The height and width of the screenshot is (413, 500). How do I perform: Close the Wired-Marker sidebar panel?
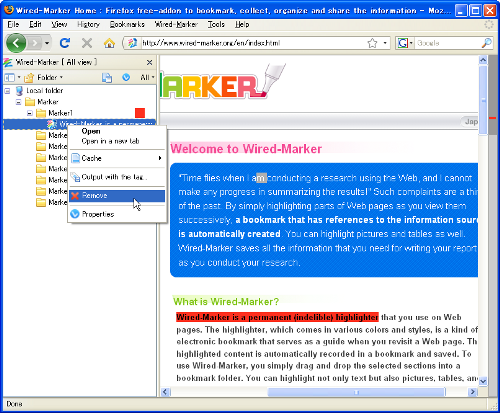pos(149,62)
